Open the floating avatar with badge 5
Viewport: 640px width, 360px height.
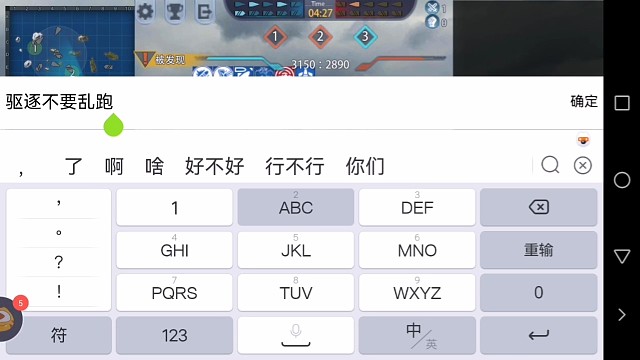click(x=10, y=318)
